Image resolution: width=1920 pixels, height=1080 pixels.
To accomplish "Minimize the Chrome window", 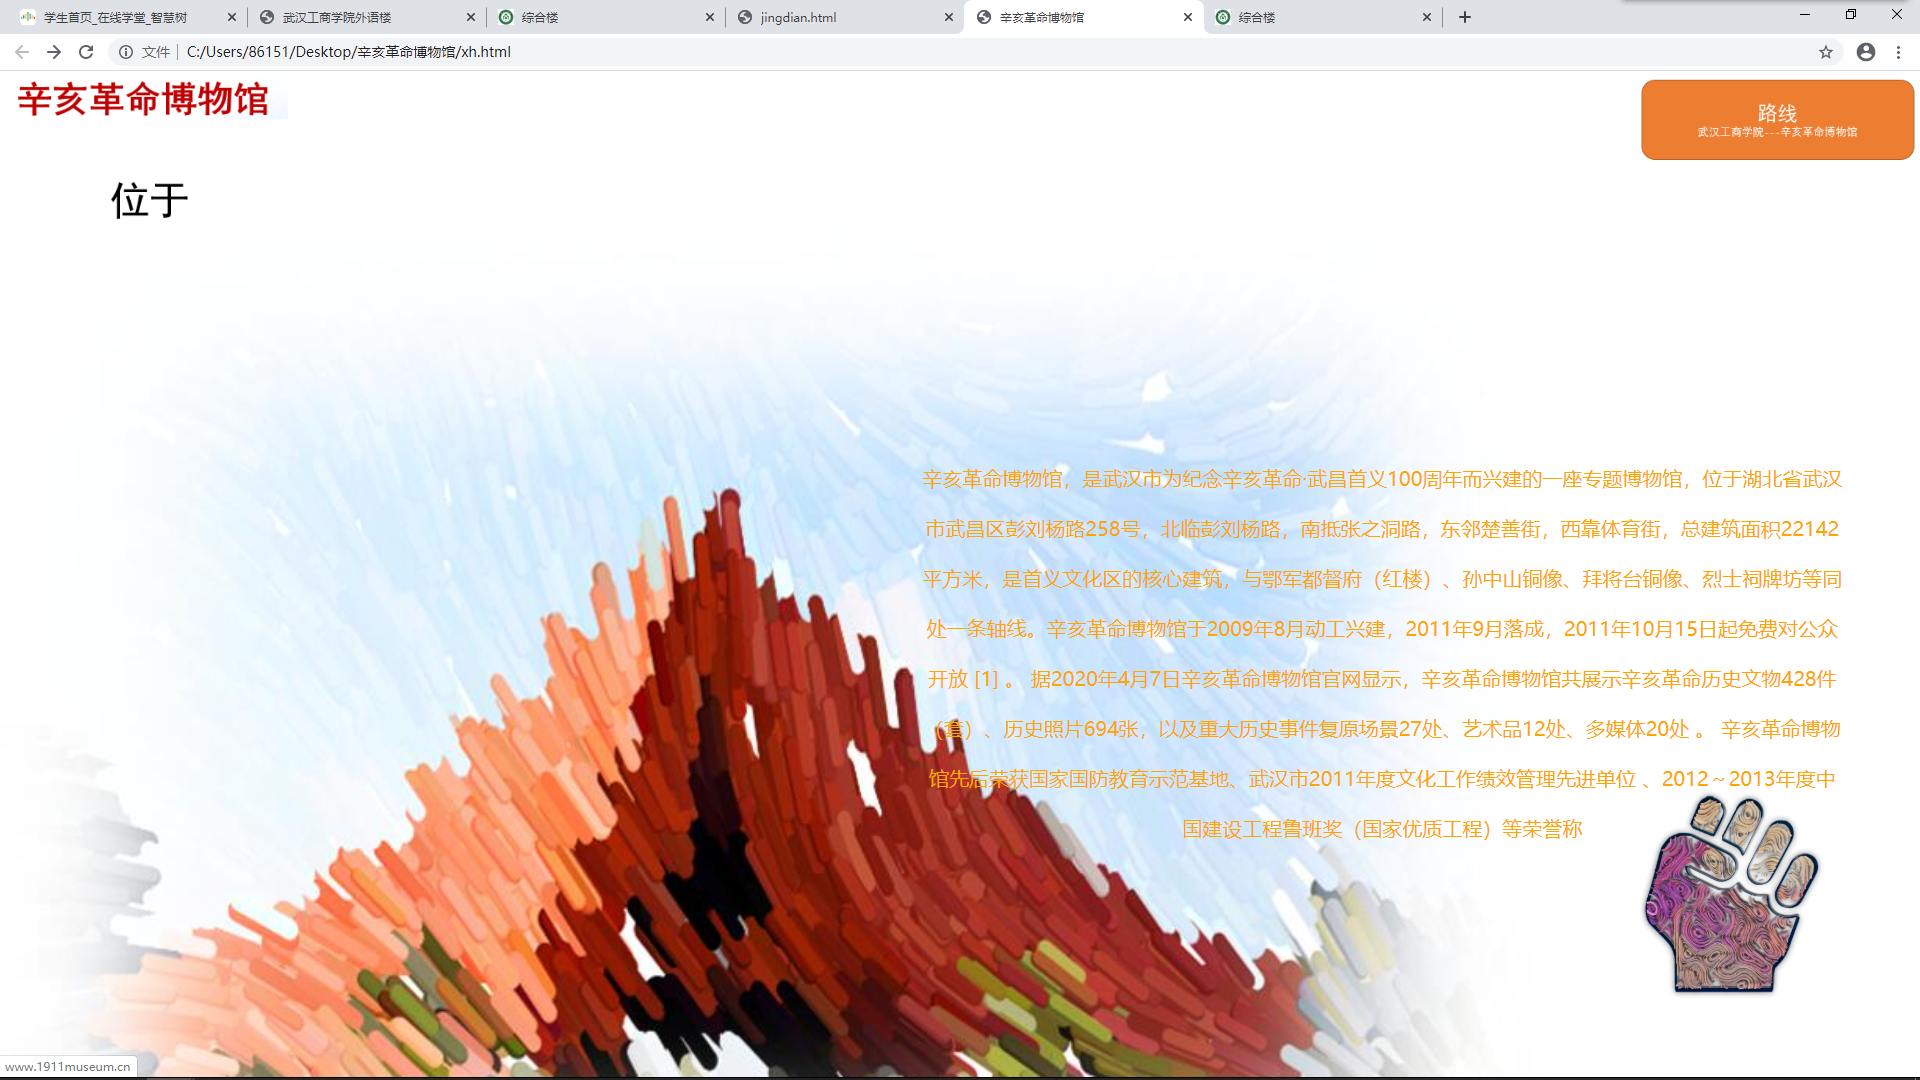I will pyautogui.click(x=1805, y=15).
